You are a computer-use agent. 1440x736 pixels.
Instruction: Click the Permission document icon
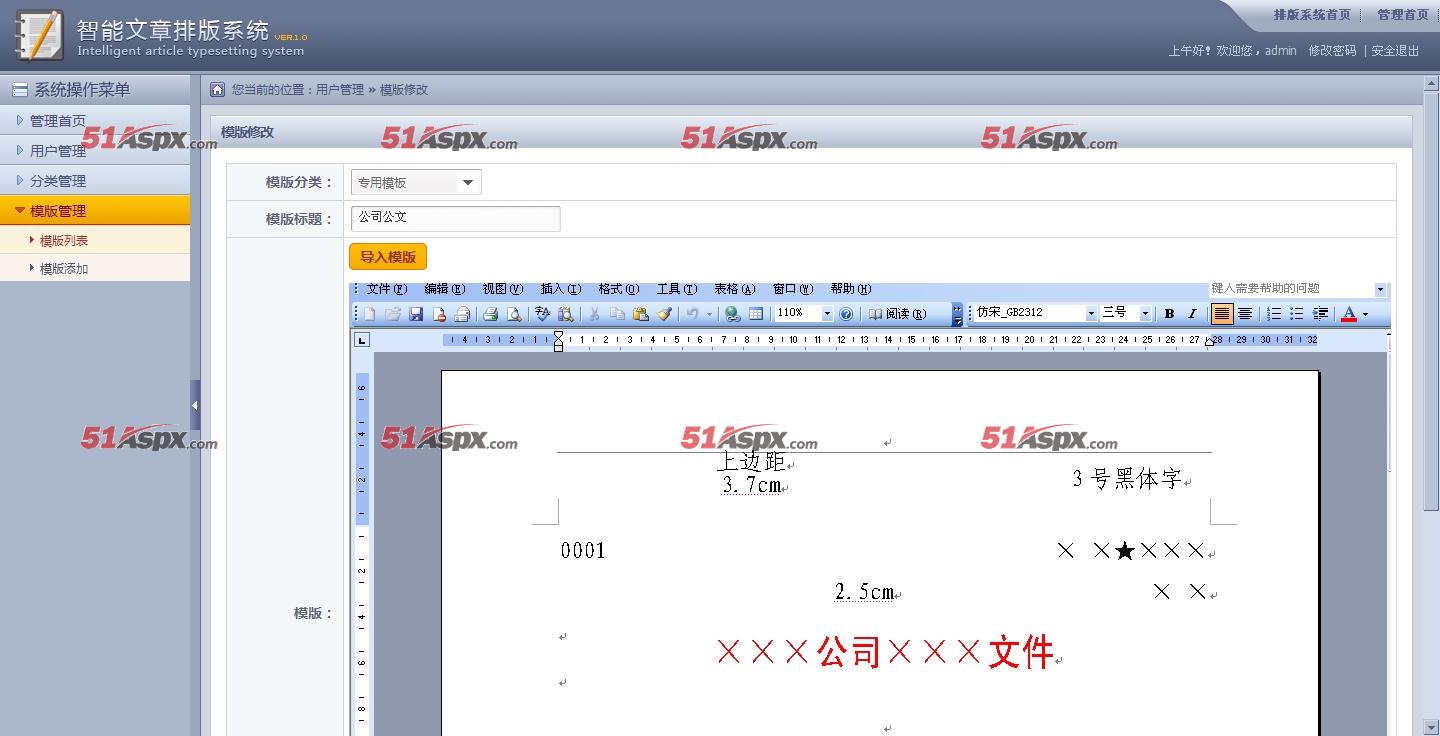(x=438, y=314)
